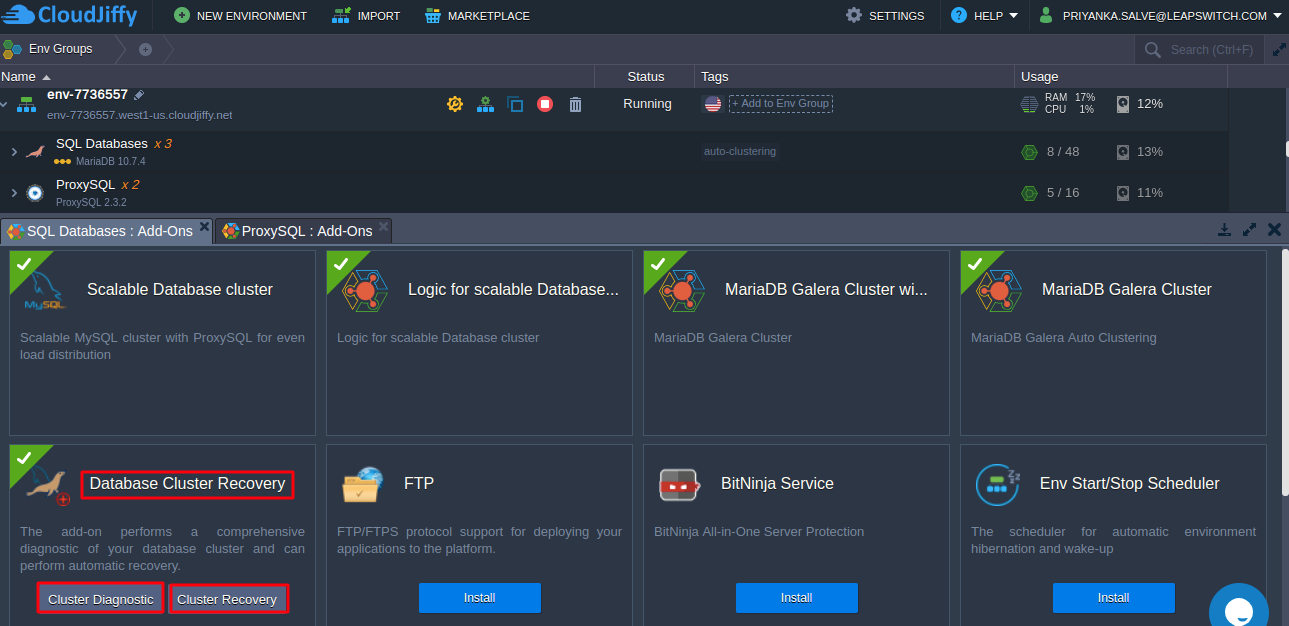The width and height of the screenshot is (1289, 626).
Task: Collapse the env-7736557 environment row
Action: [x=4, y=104]
